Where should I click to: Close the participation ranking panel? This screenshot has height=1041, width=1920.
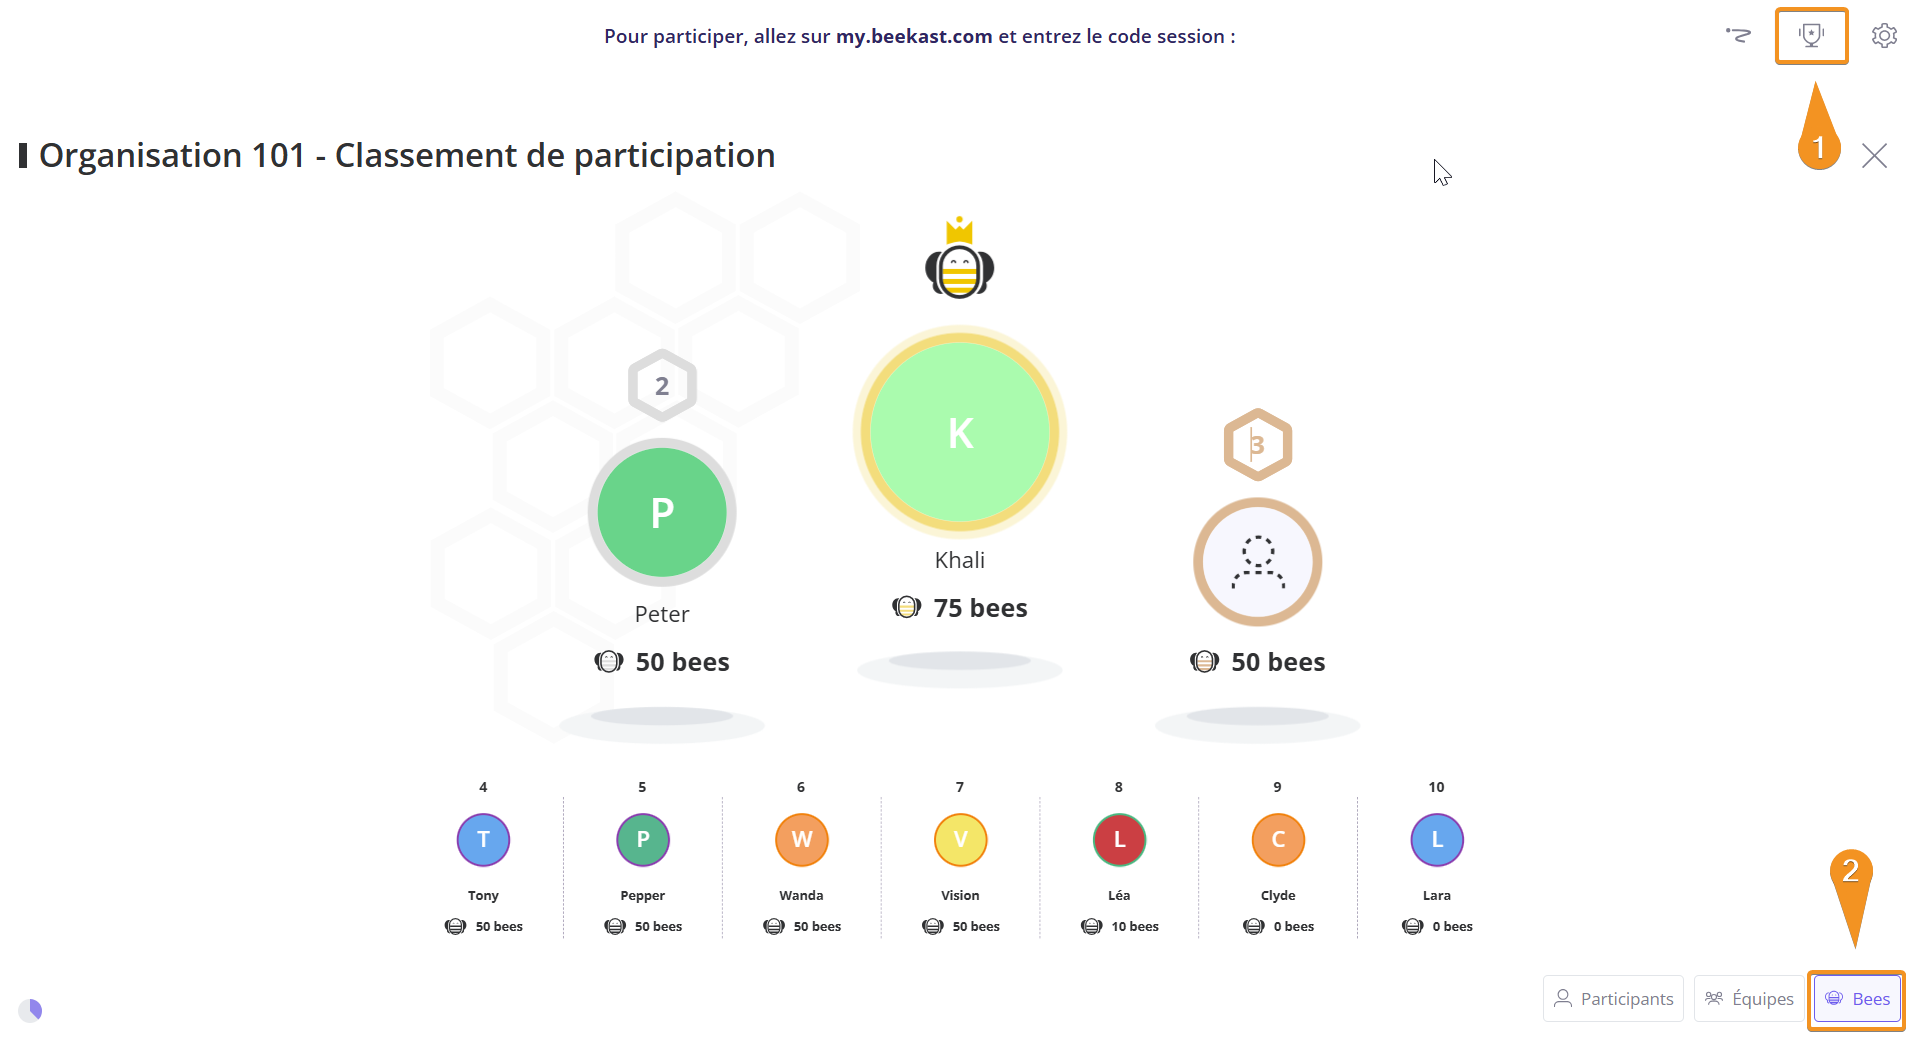click(x=1874, y=156)
